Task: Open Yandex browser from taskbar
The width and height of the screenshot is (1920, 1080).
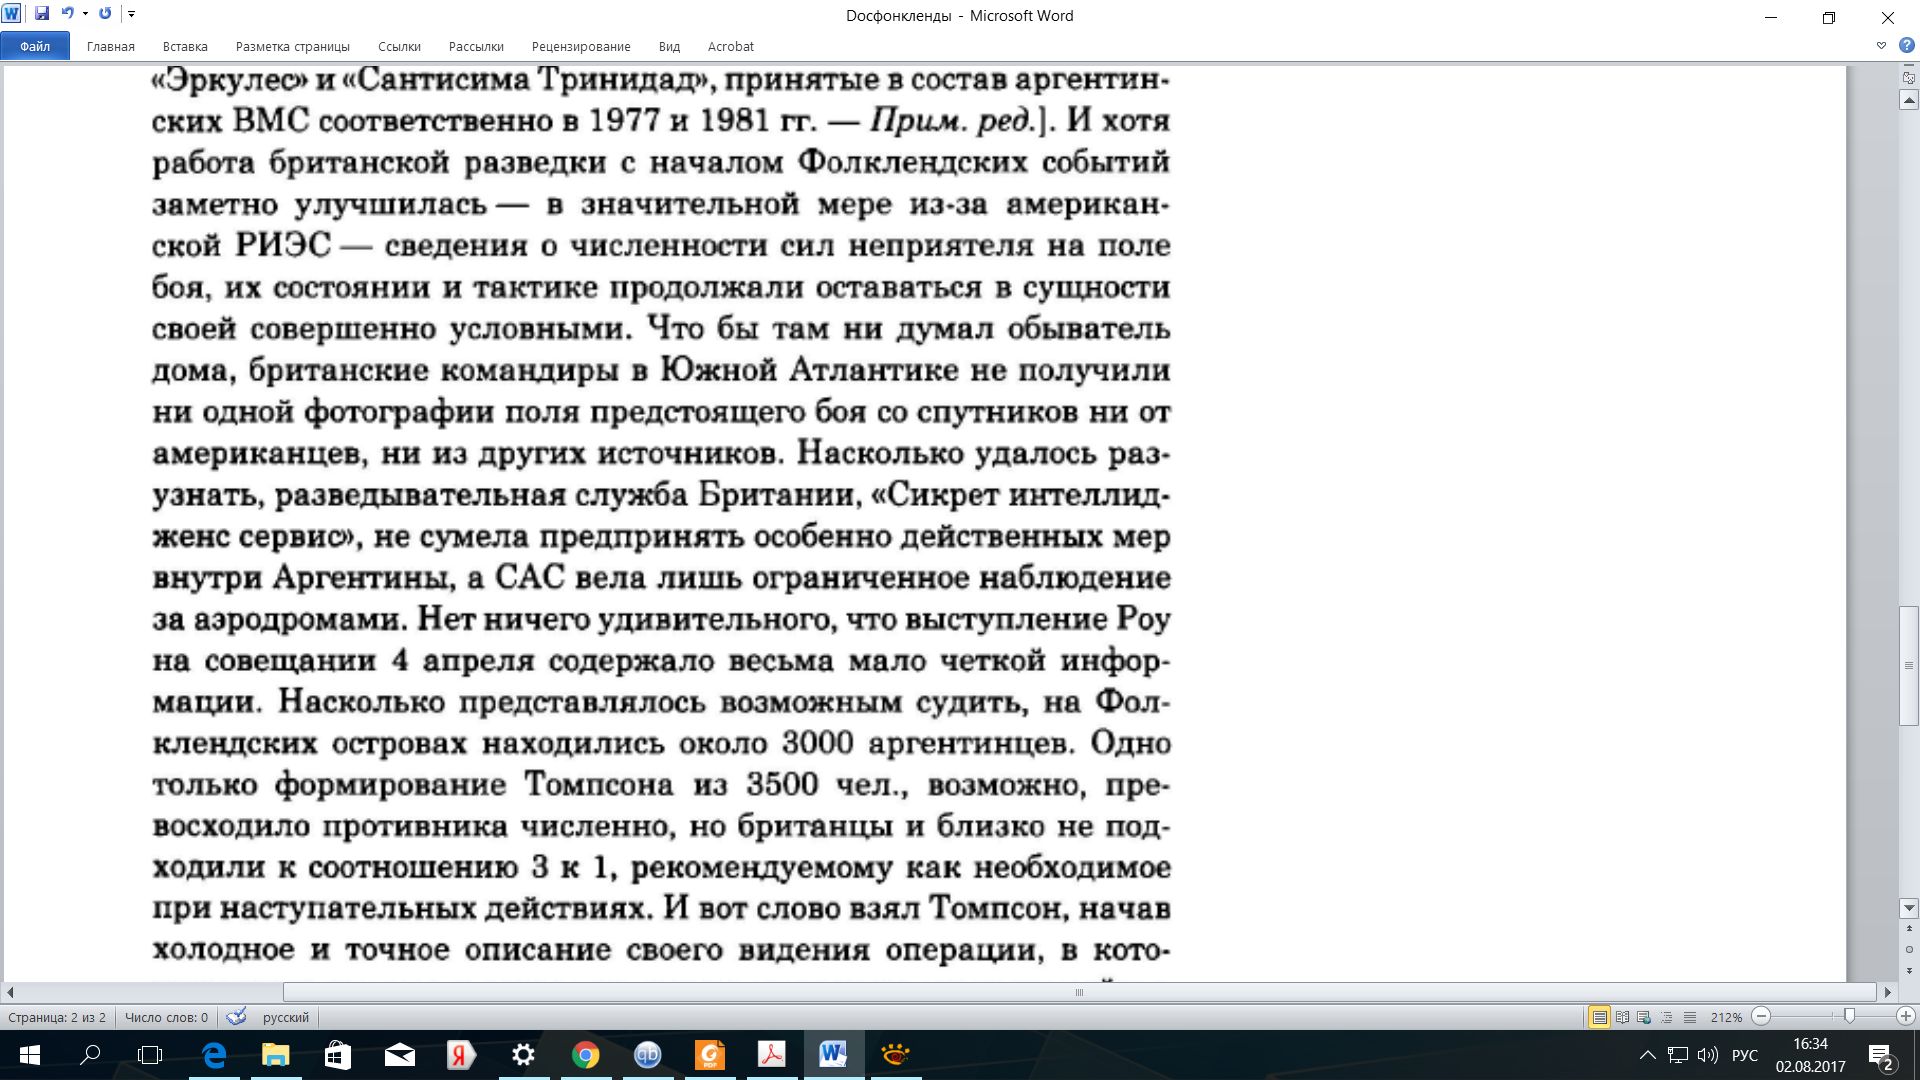Action: (x=461, y=1055)
